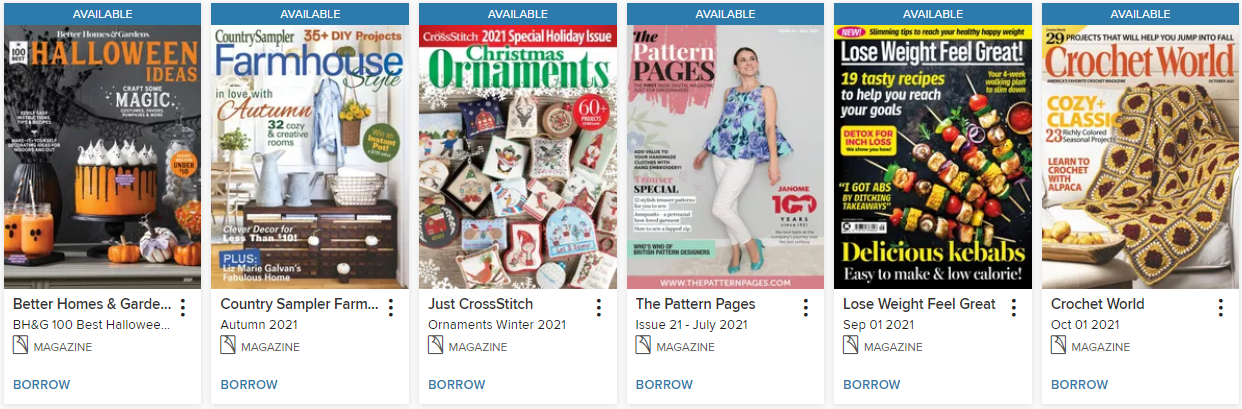Open Halloween Ideas magazine cover
1242x409 pixels.
point(102,157)
